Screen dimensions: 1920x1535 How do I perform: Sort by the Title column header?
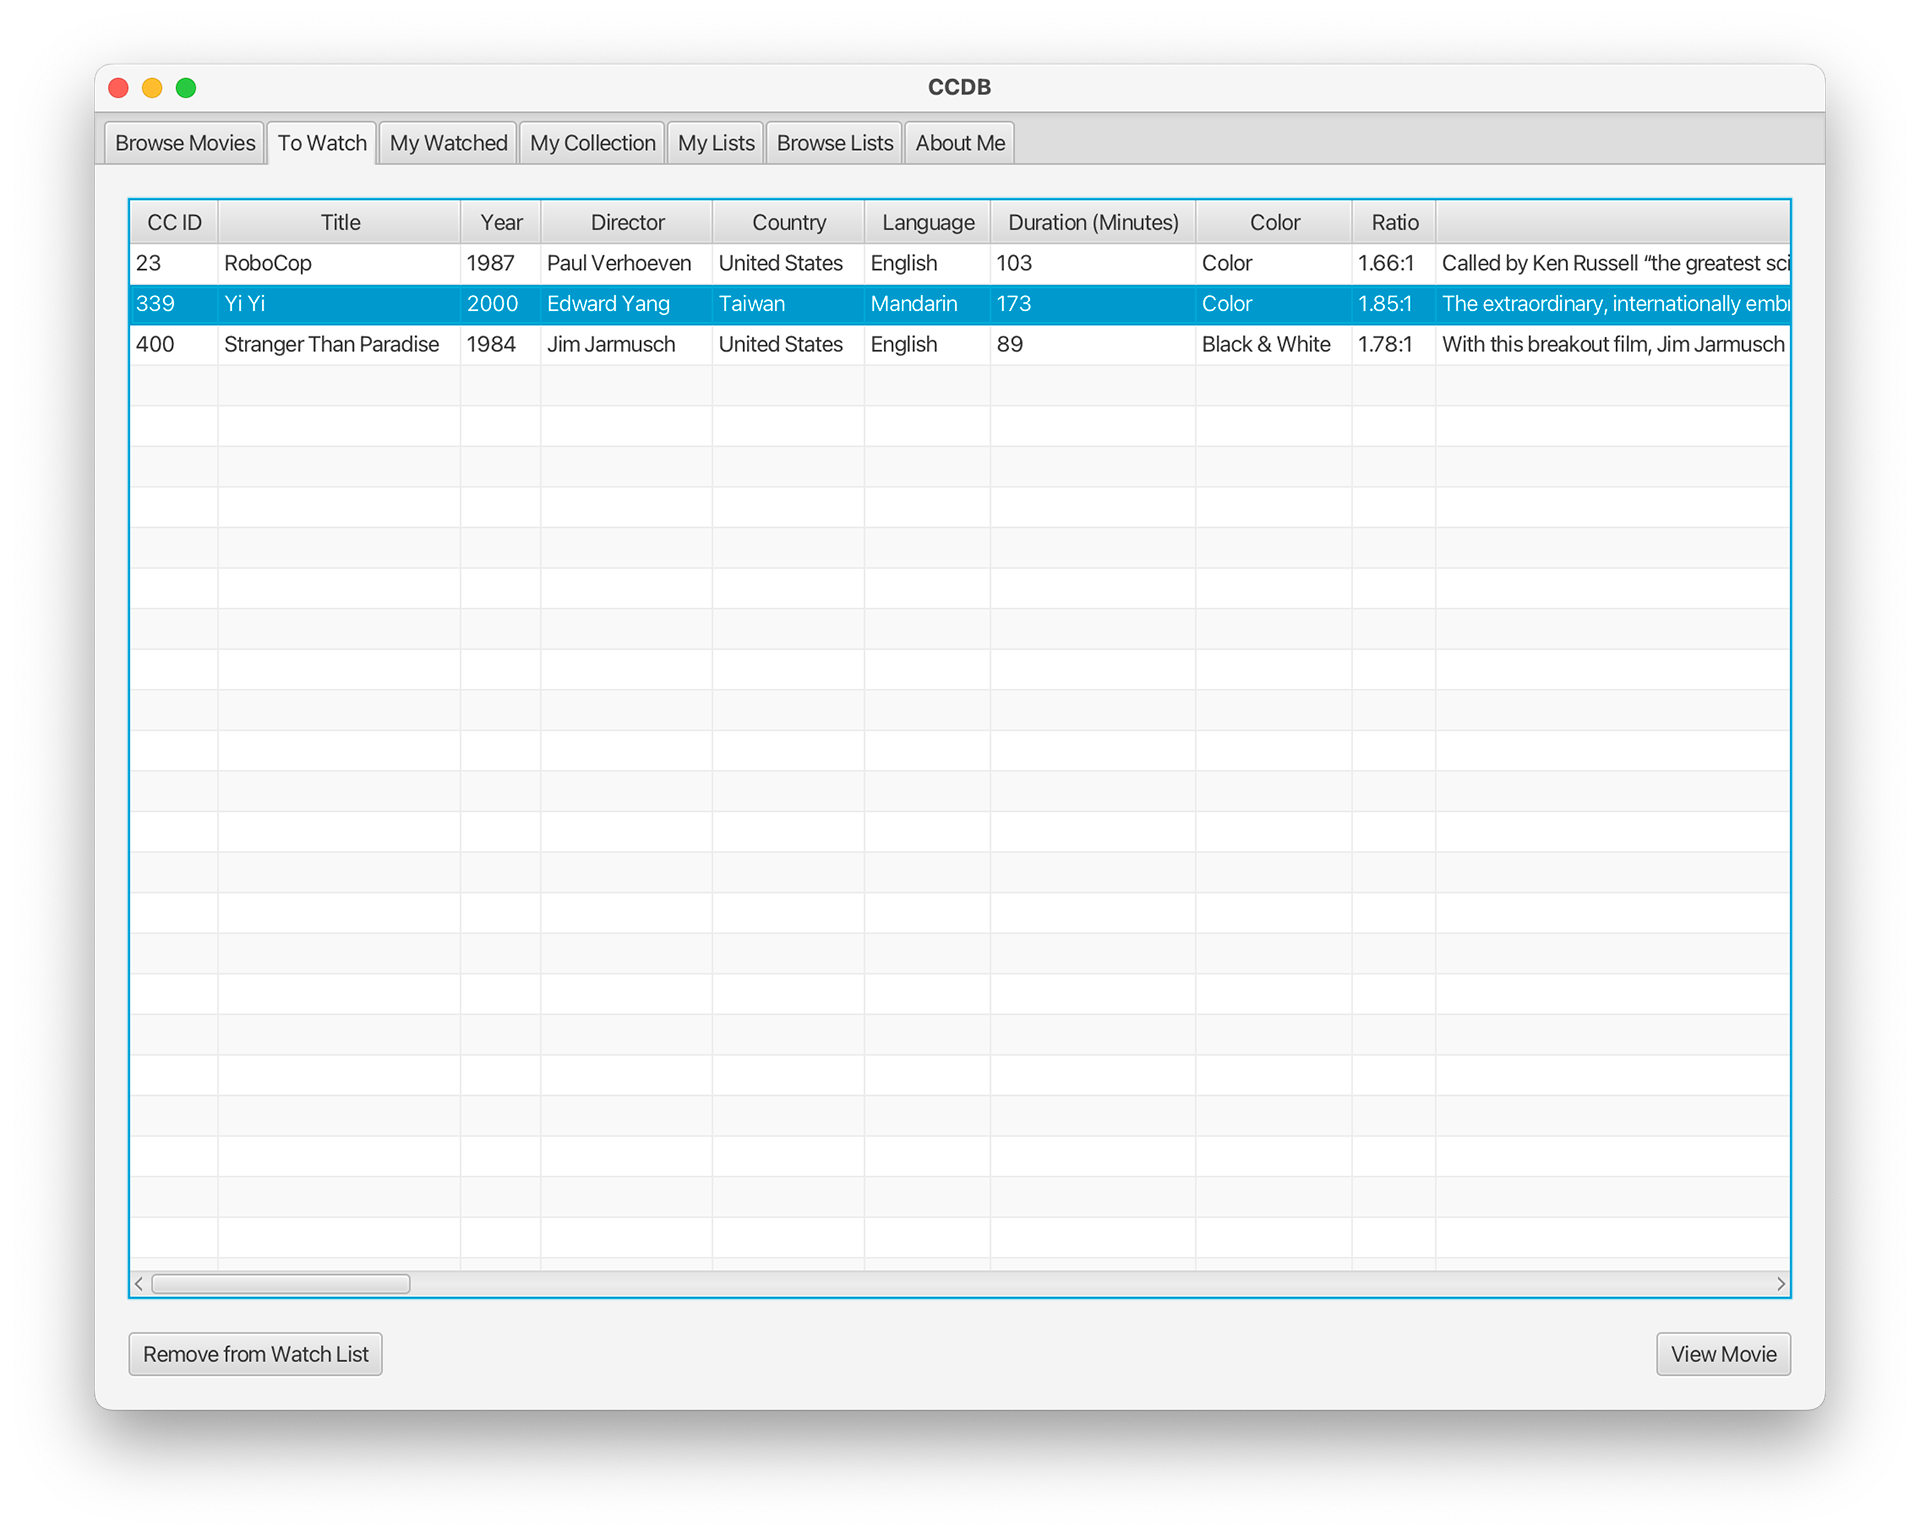(x=340, y=222)
